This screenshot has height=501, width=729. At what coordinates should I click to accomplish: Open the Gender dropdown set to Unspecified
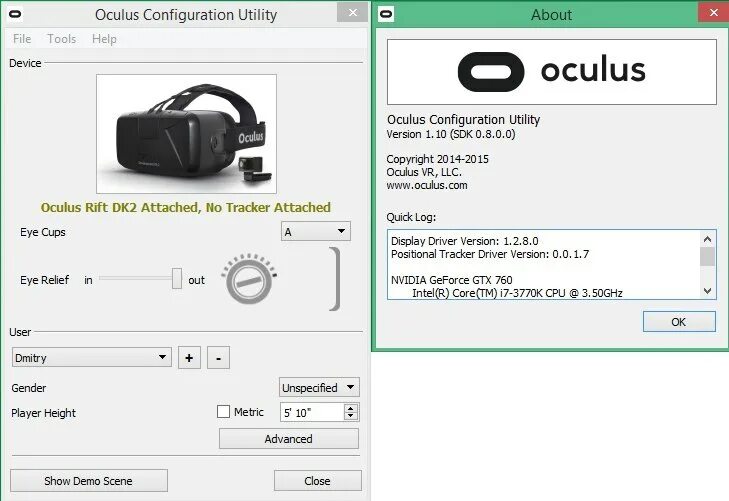click(x=319, y=387)
